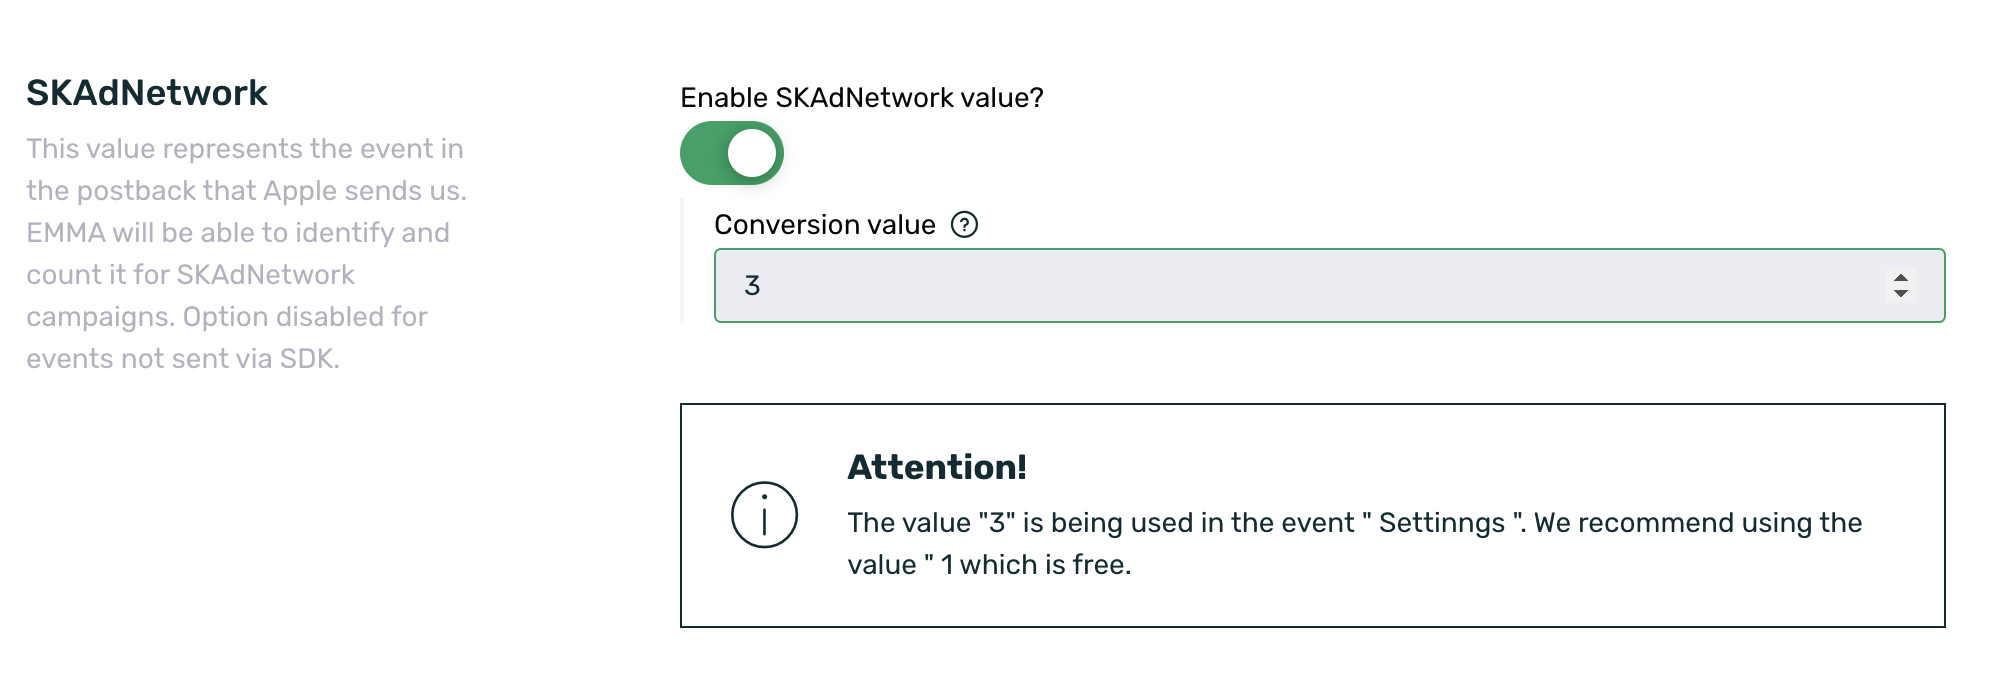Click the "Conversion value" label text
1992x686 pixels.
(x=824, y=225)
